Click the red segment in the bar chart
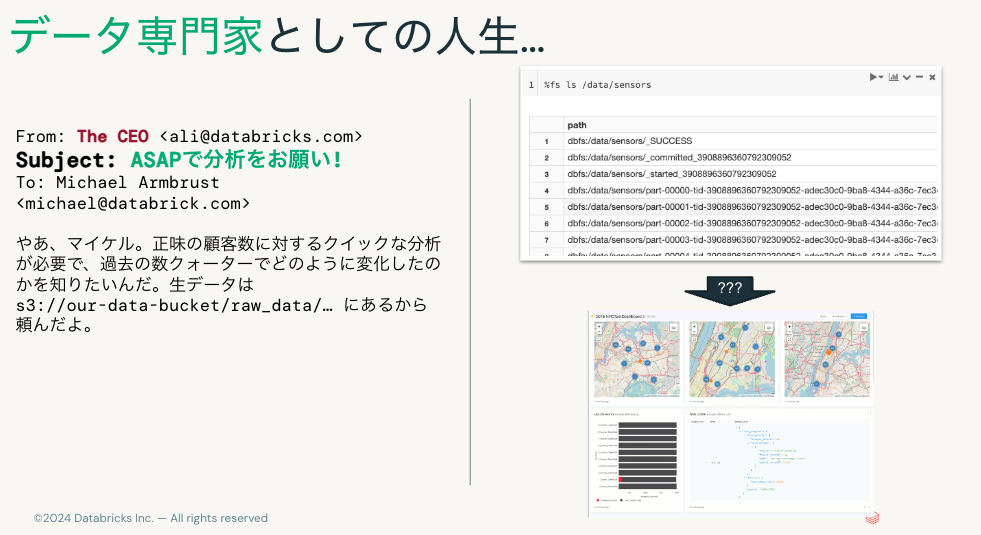This screenshot has width=981, height=535. pos(620,480)
